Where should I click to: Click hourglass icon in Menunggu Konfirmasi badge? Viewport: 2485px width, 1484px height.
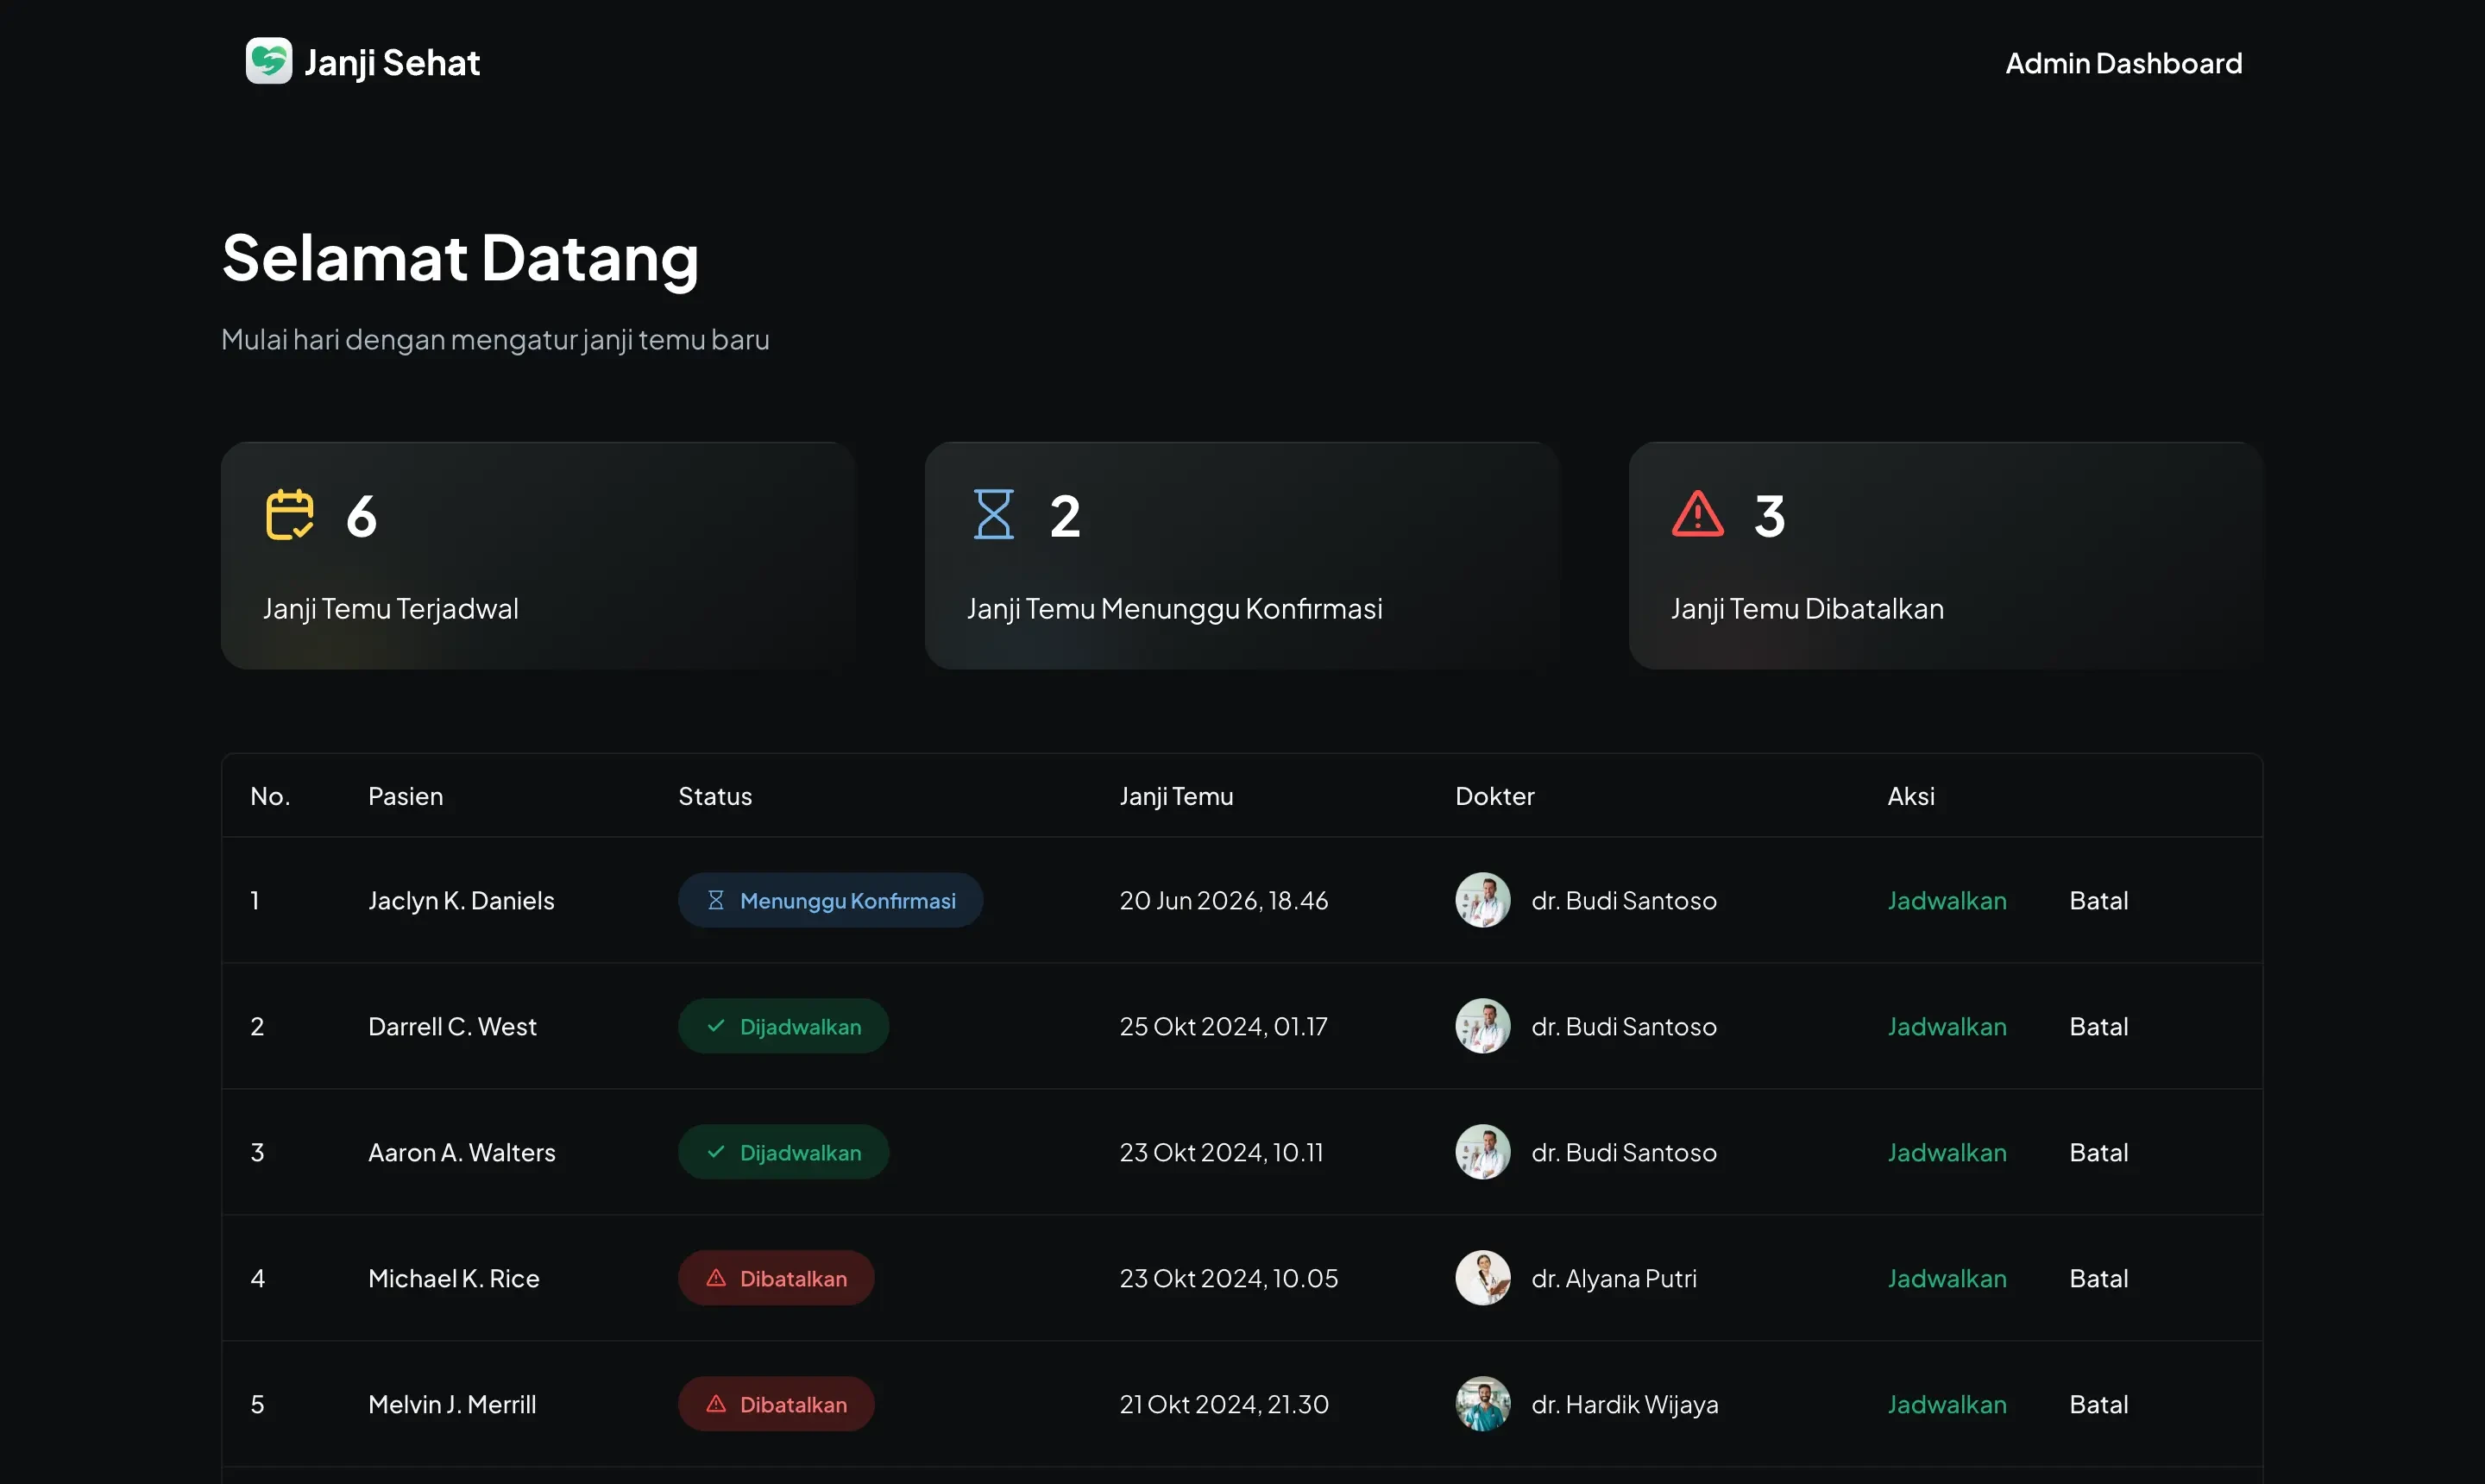(716, 901)
